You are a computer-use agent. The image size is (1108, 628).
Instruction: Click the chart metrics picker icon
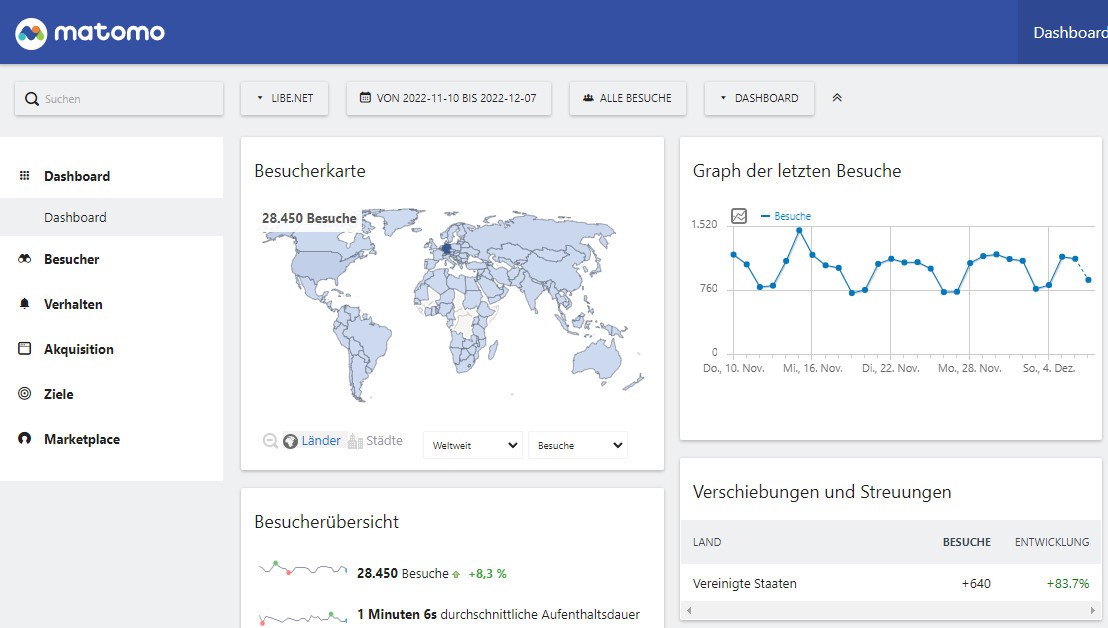[739, 216]
